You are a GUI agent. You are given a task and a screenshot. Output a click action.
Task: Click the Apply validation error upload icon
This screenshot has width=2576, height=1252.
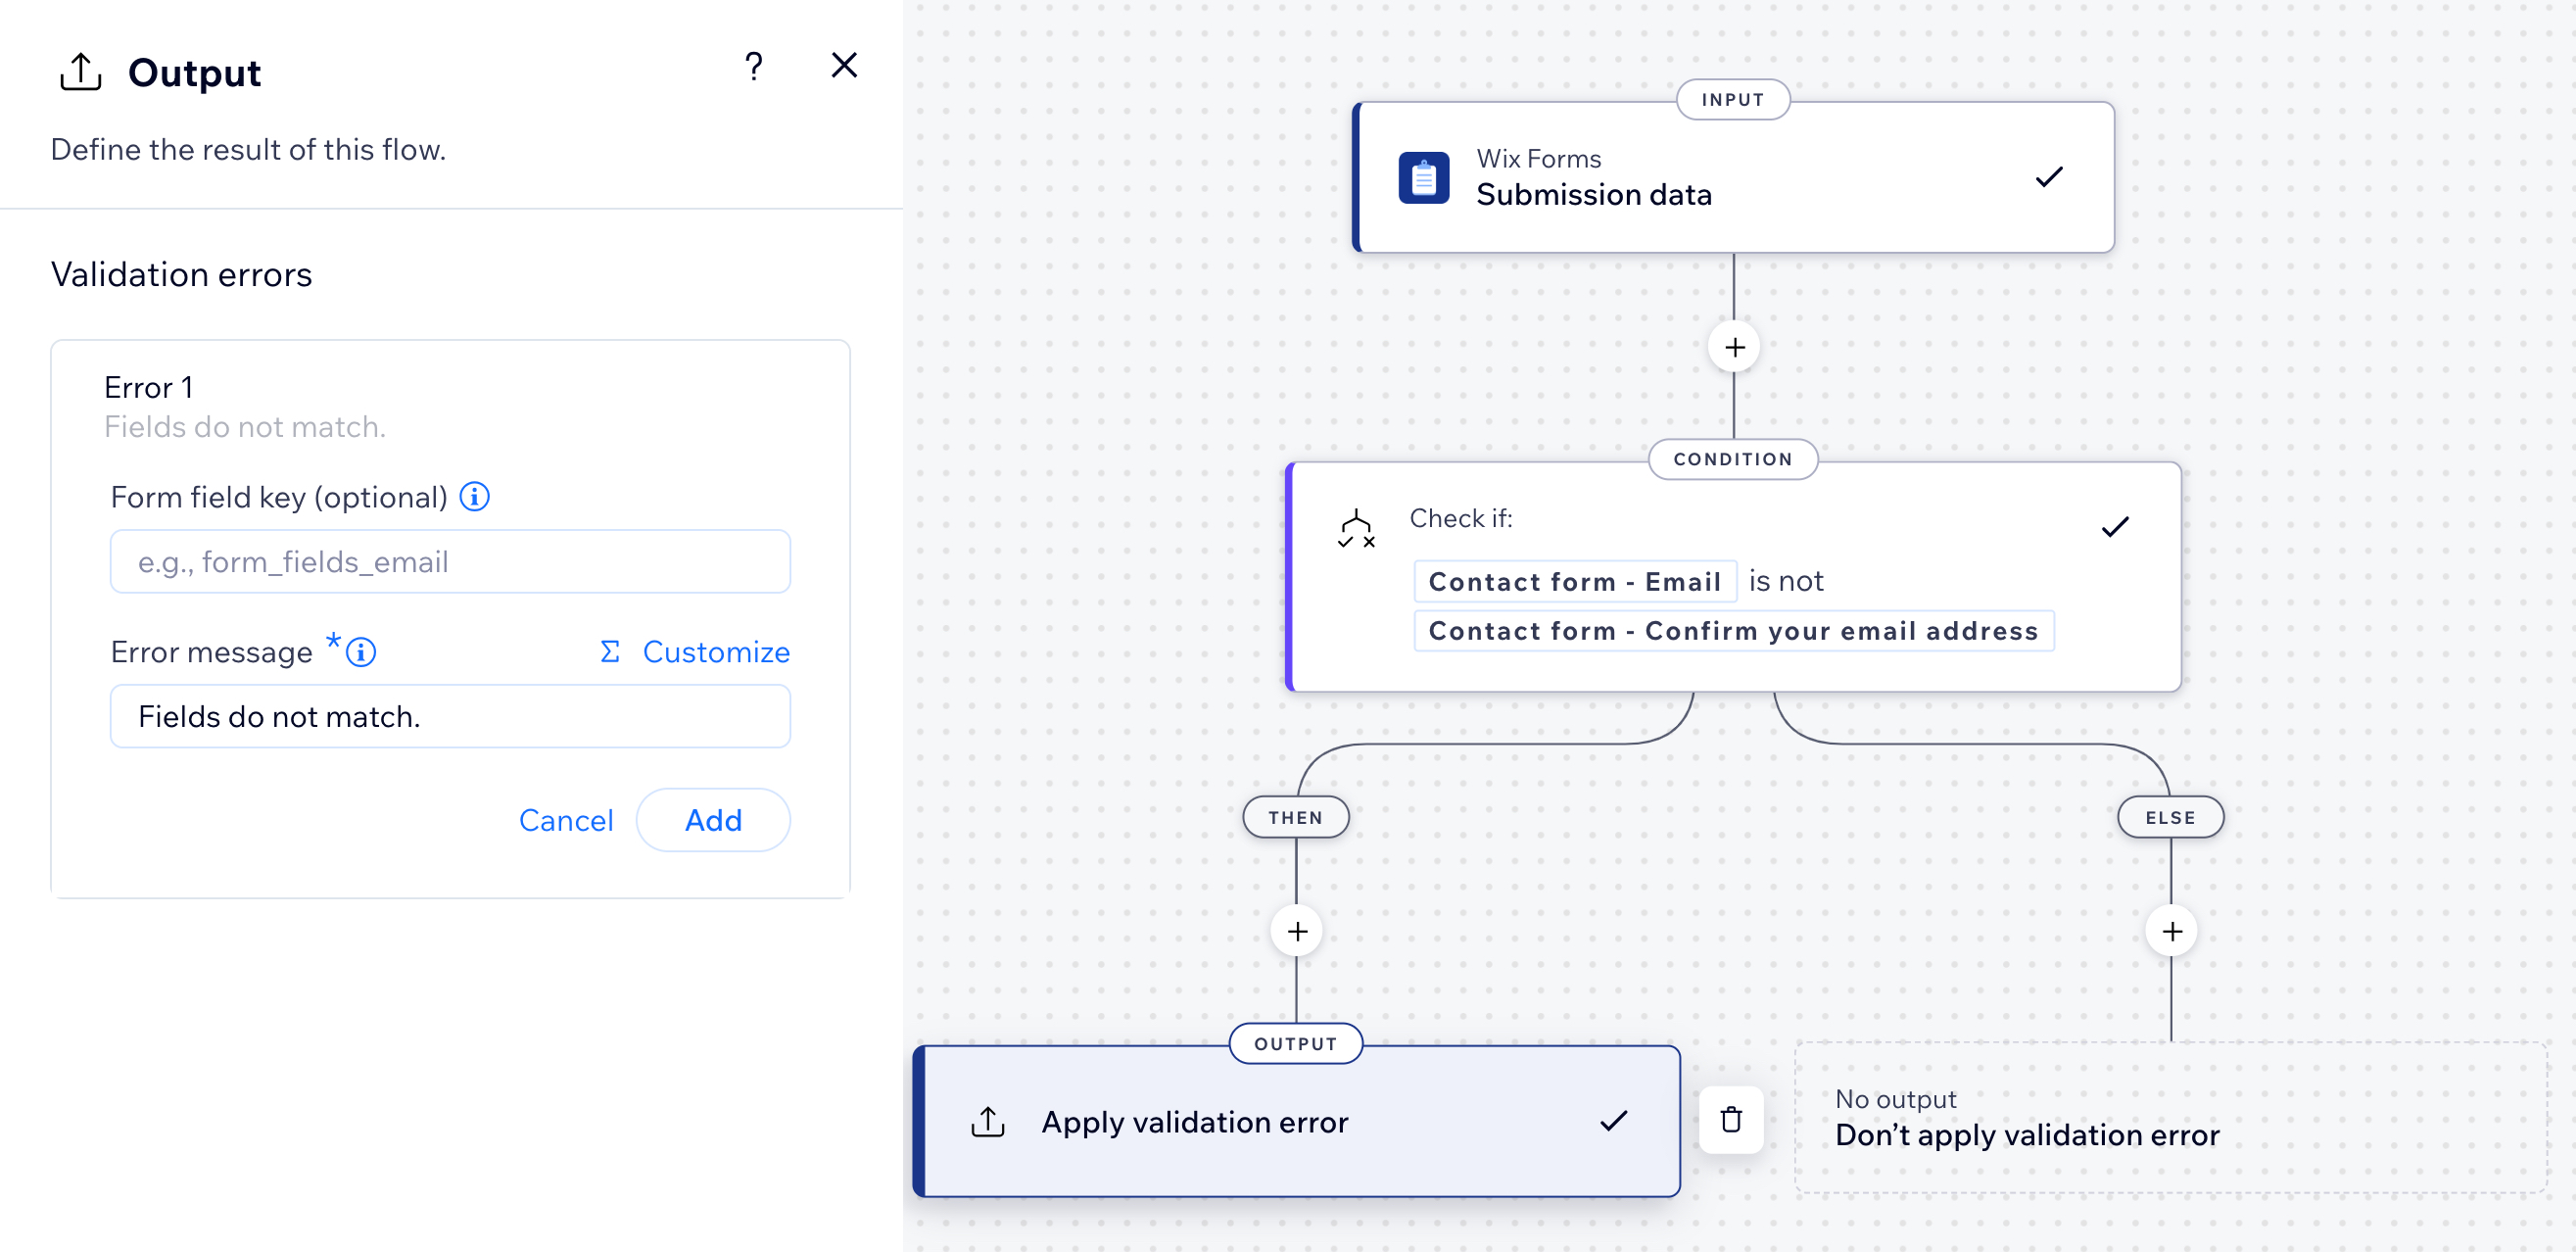[x=992, y=1124]
